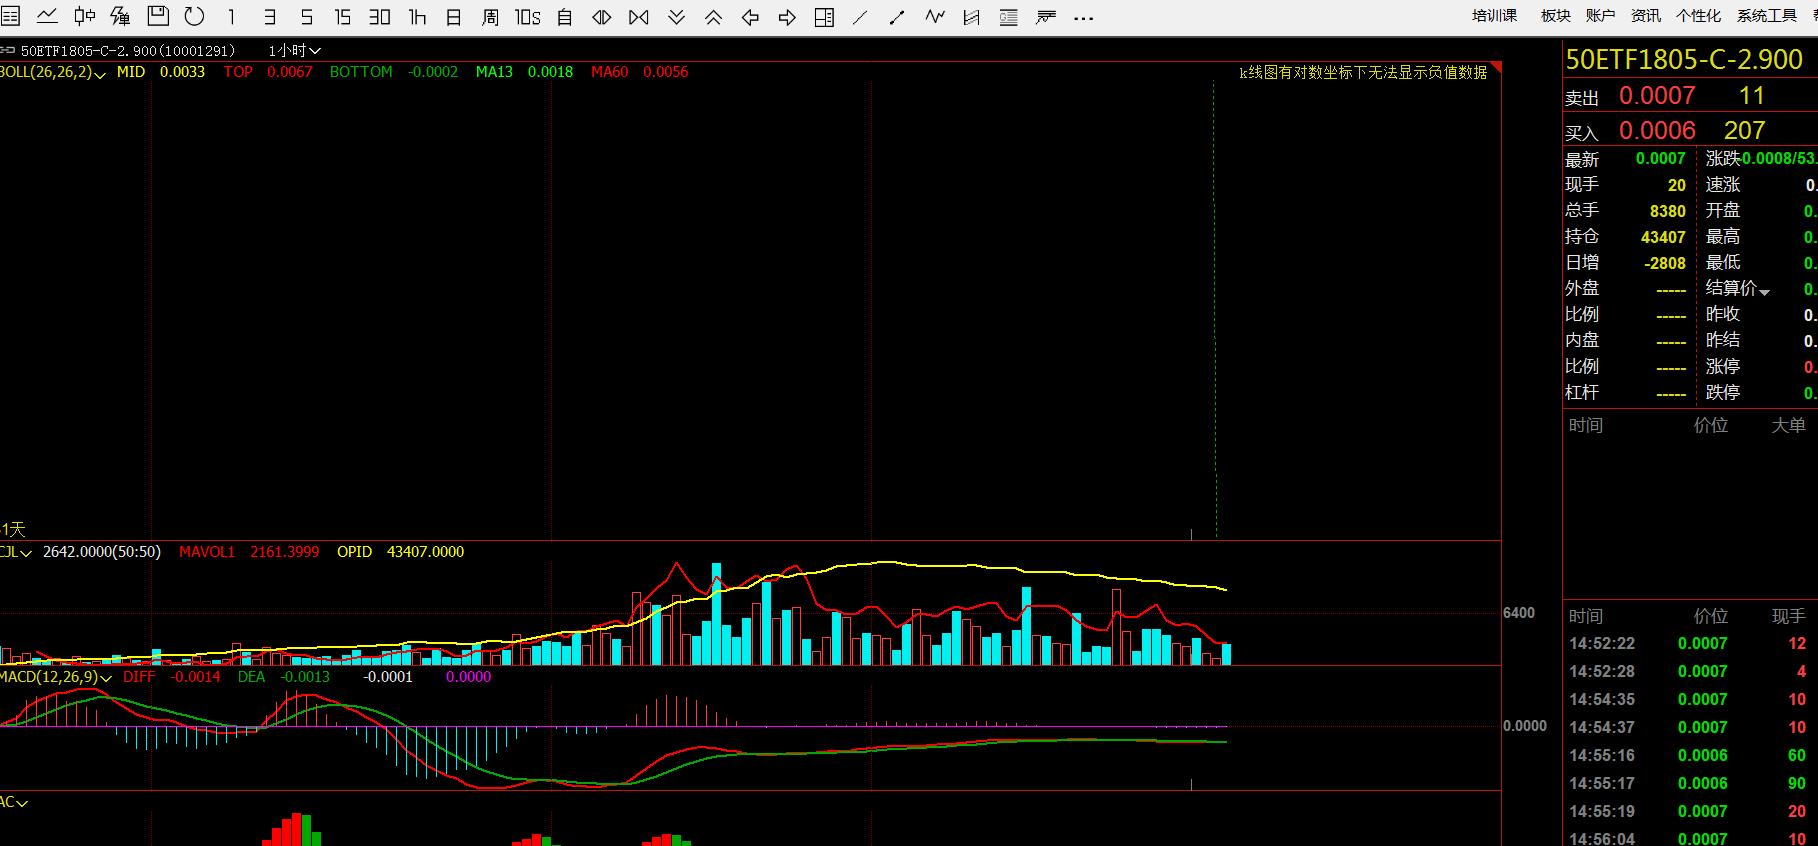Switch to 15-minute period
This screenshot has width=1818, height=846.
tap(343, 17)
